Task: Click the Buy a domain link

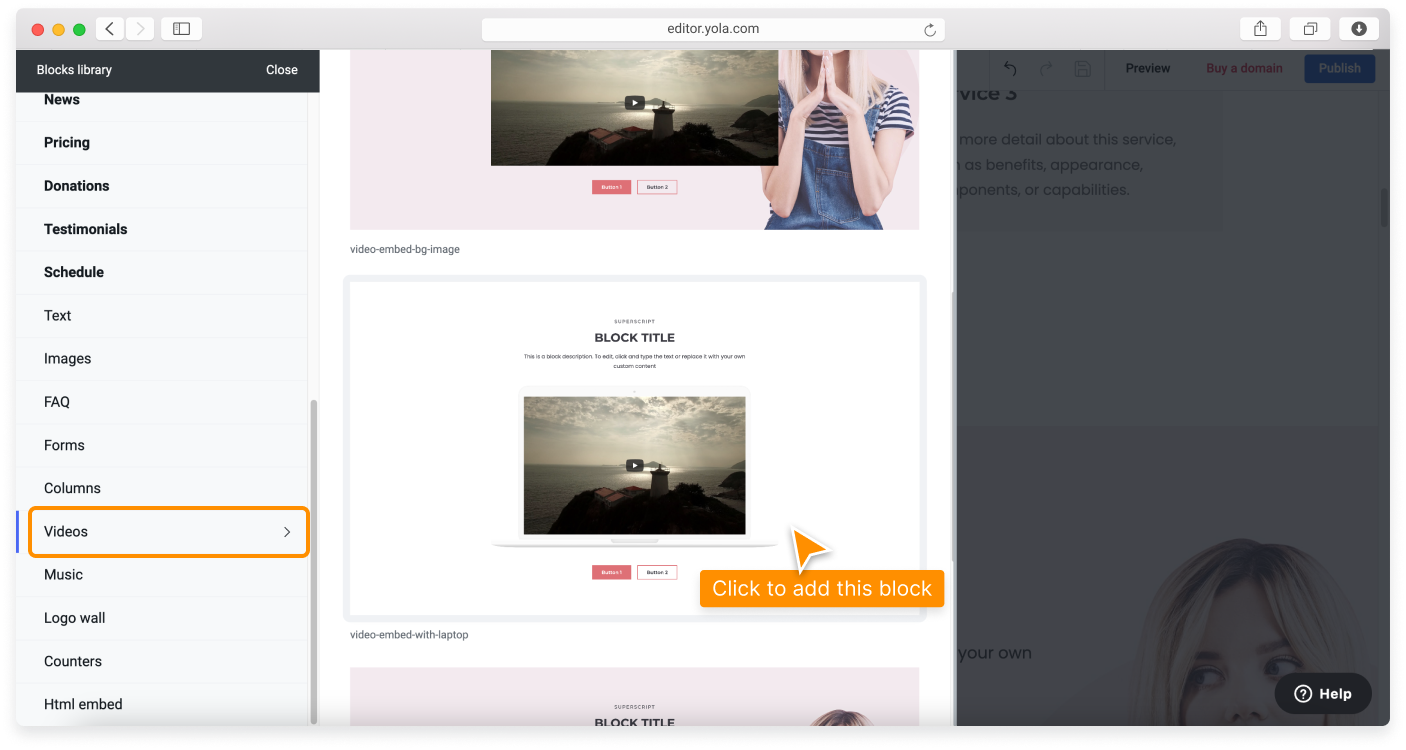Action: (1244, 68)
